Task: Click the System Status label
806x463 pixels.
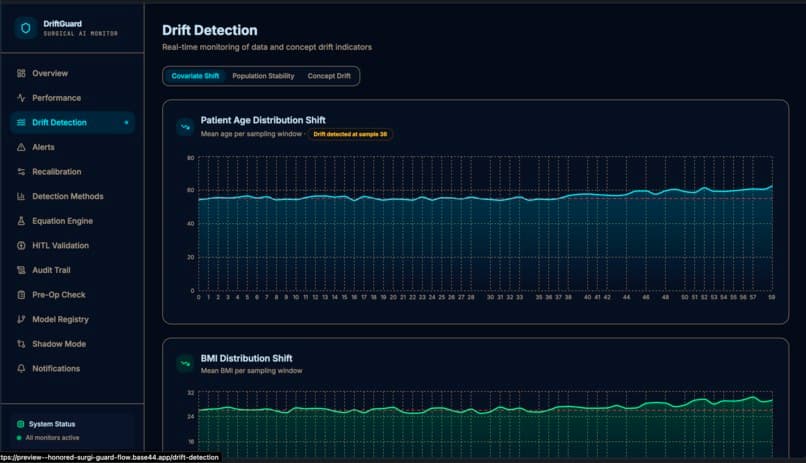Action: coord(52,424)
